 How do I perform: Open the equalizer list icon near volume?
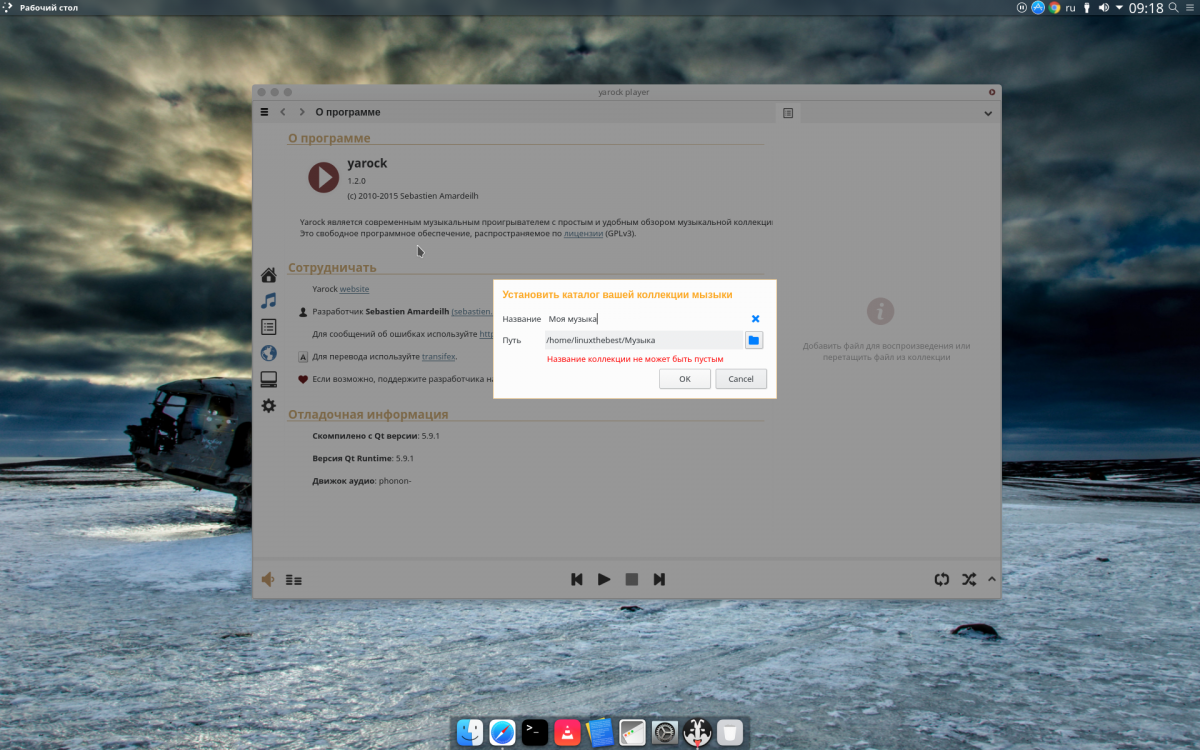(294, 580)
